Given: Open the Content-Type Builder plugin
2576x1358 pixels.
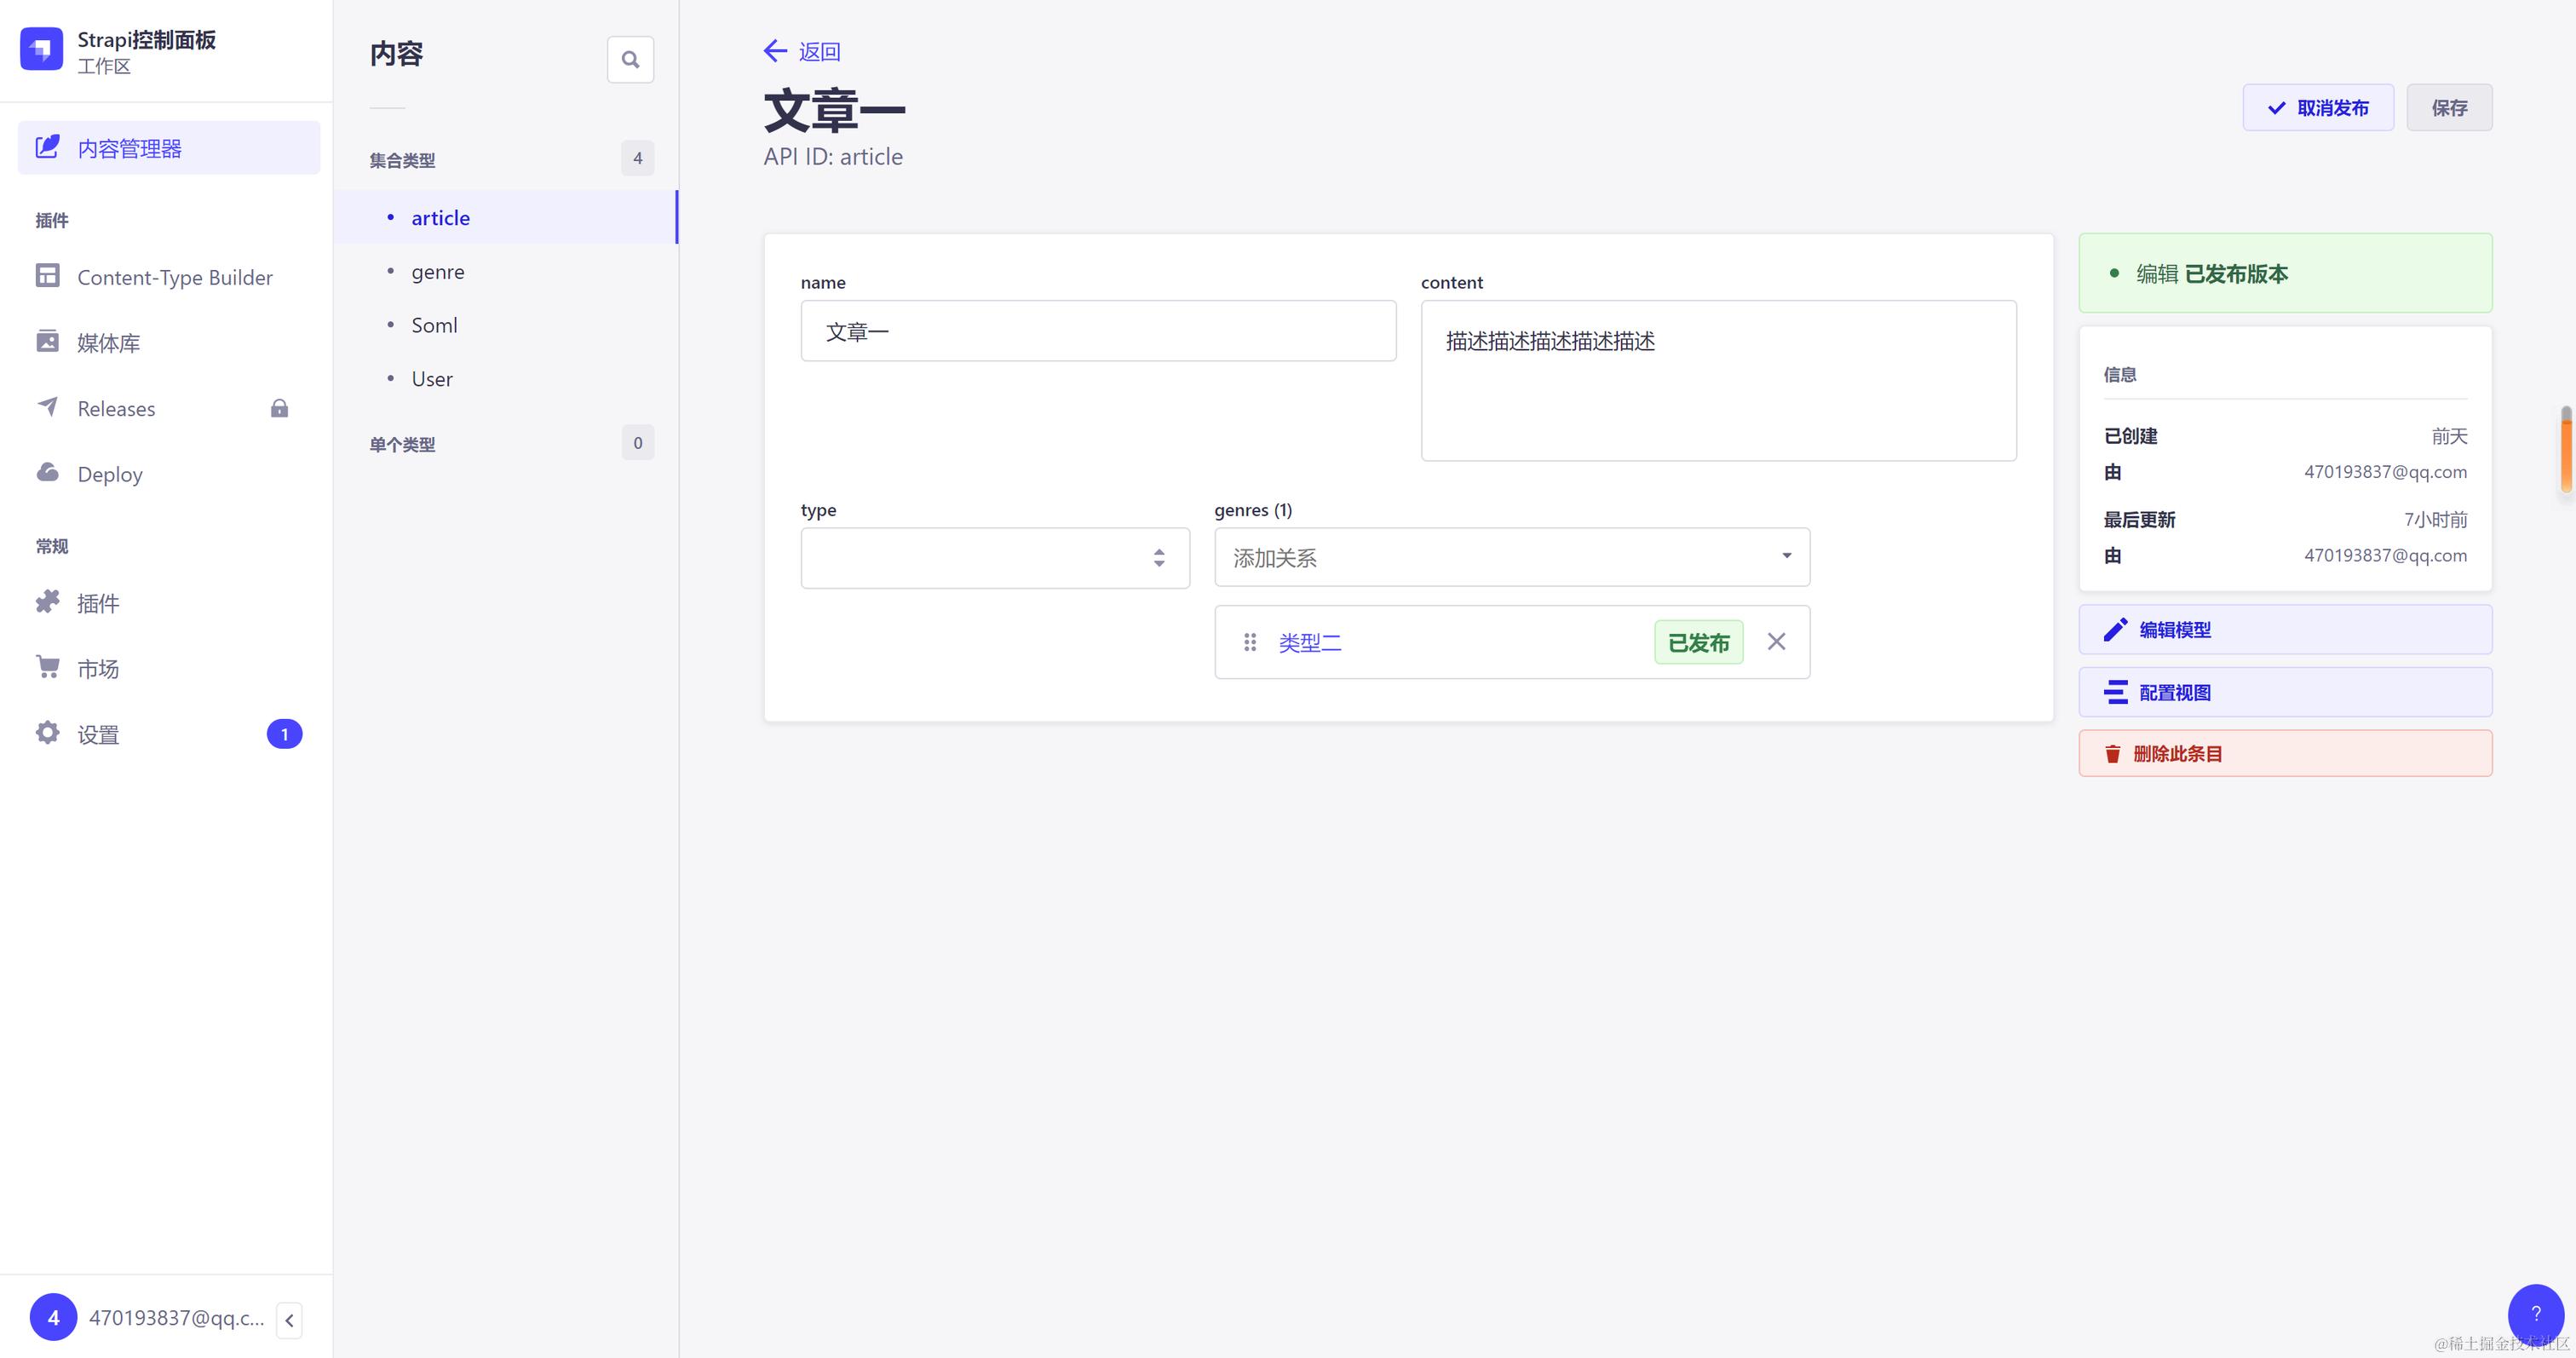Looking at the screenshot, I should click(174, 277).
